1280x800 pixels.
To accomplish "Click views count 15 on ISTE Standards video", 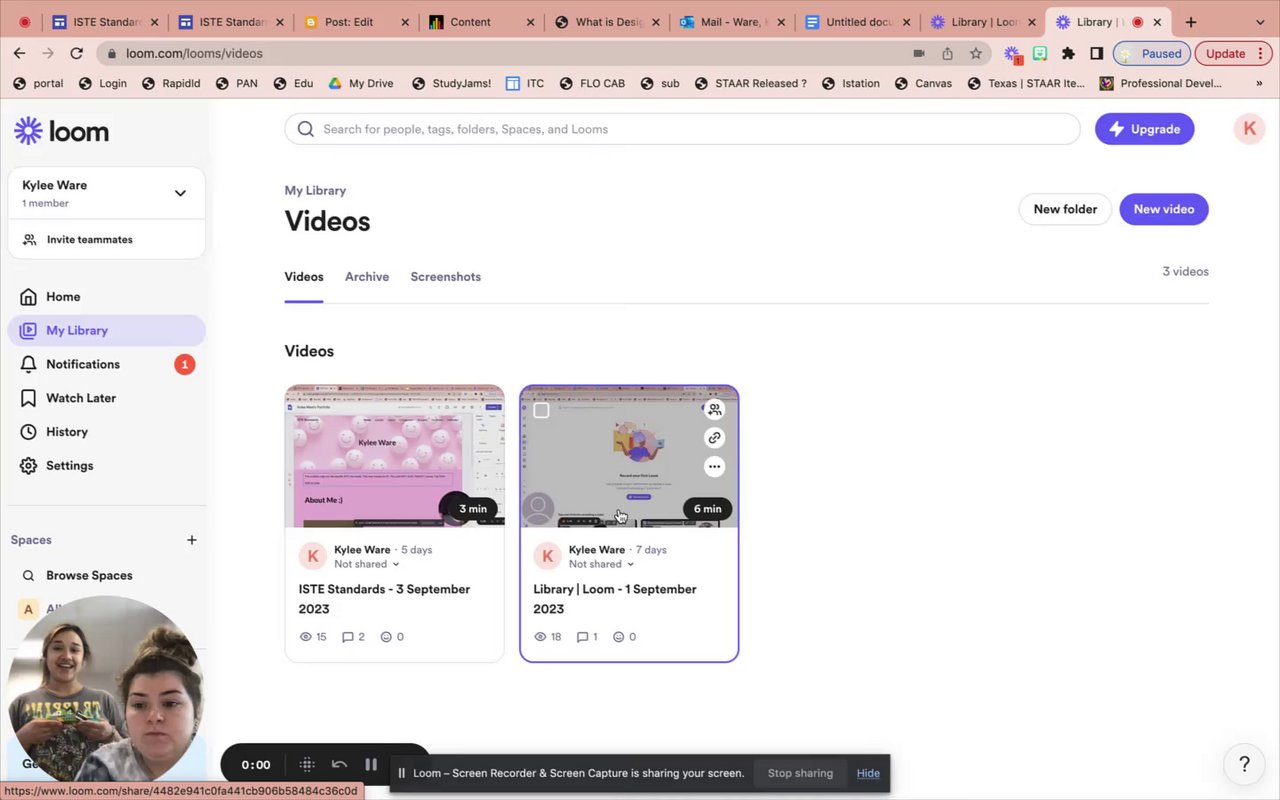I will (x=313, y=637).
